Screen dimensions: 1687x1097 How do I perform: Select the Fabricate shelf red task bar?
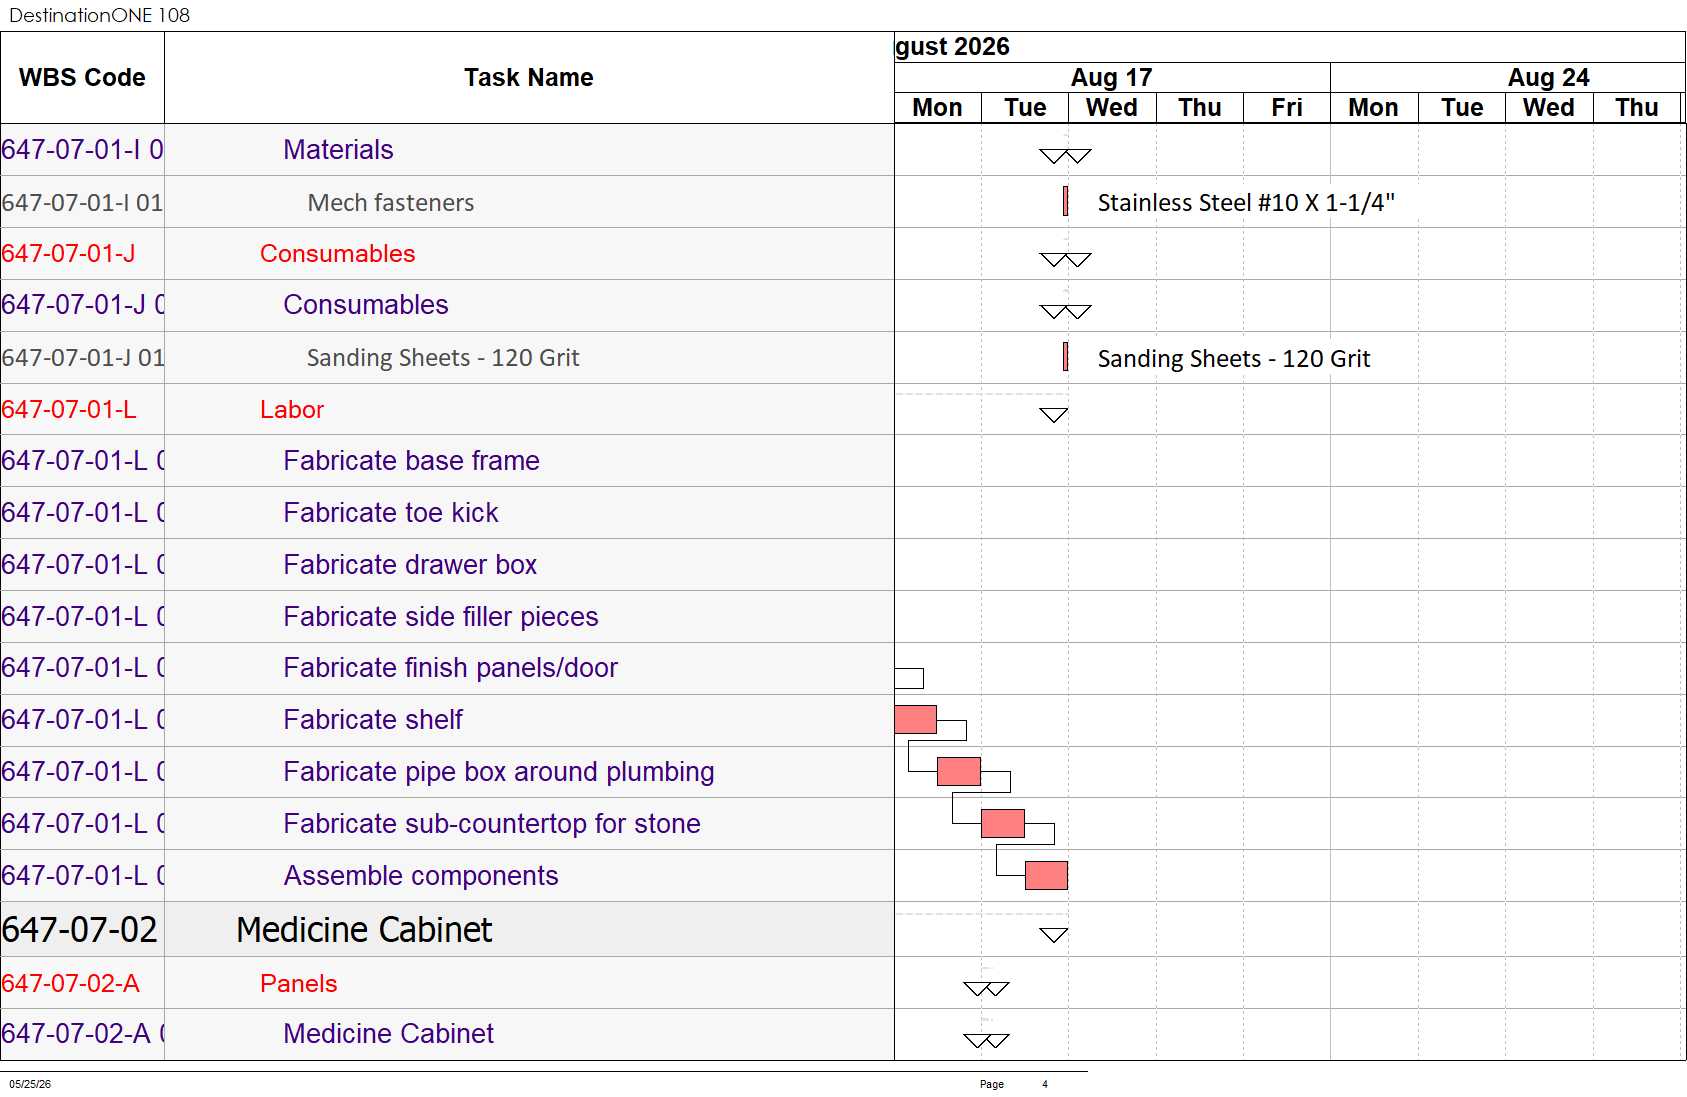click(915, 719)
